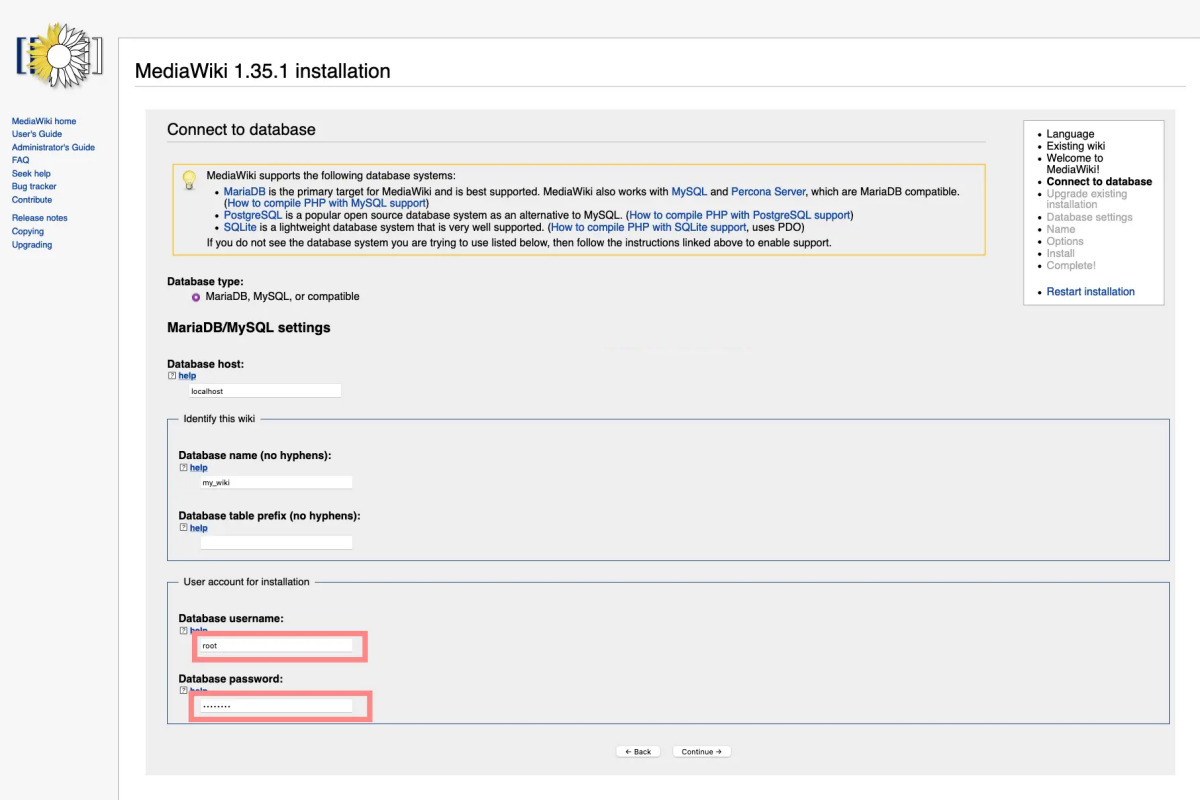Click User account for installation legend

click(x=246, y=581)
